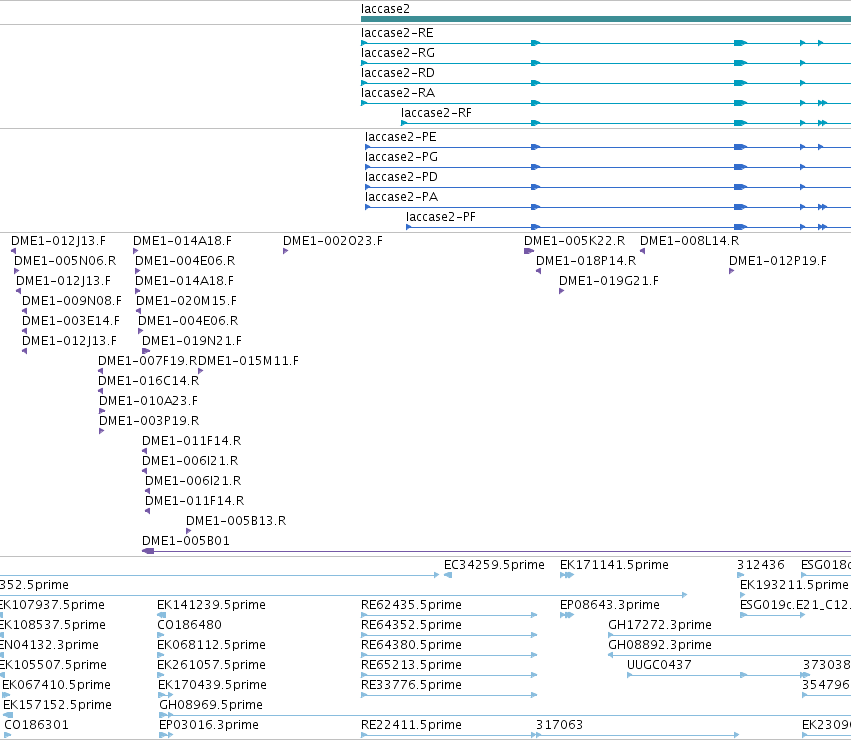
Task: Click the DME1-005K22.R feature label
Action: pos(574,242)
